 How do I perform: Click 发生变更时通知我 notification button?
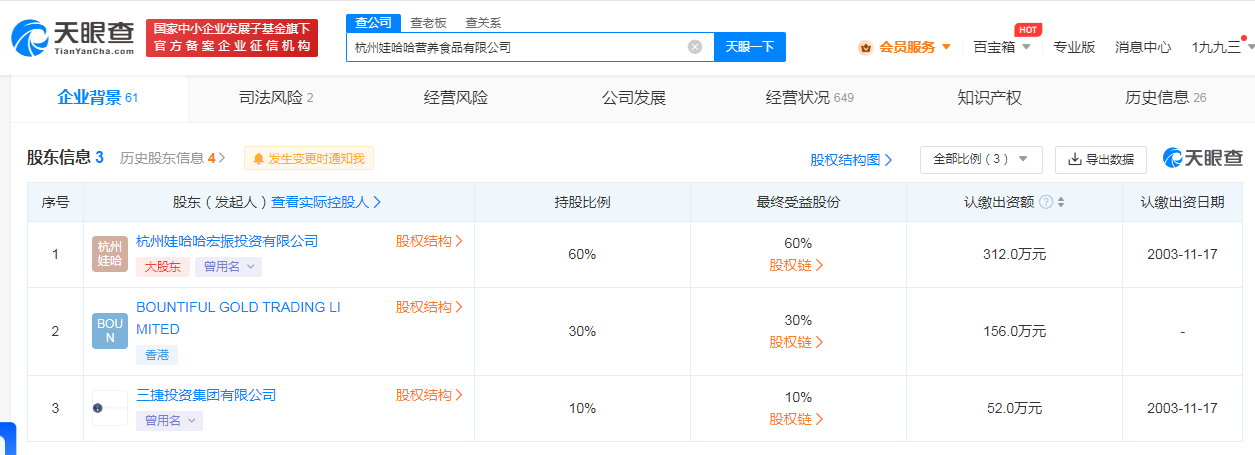[x=309, y=158]
